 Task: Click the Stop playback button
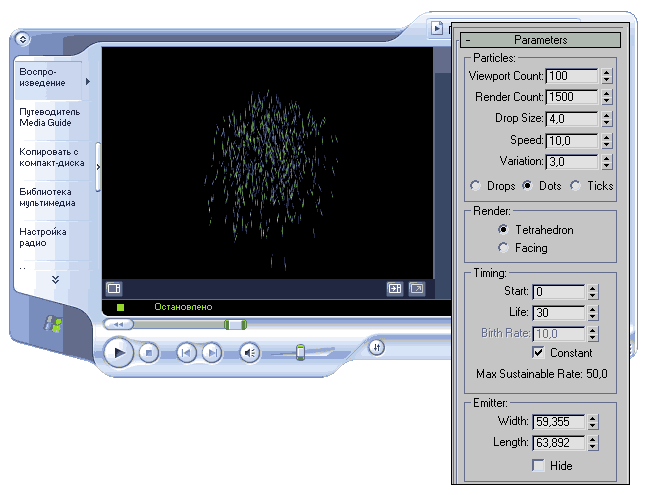point(148,352)
